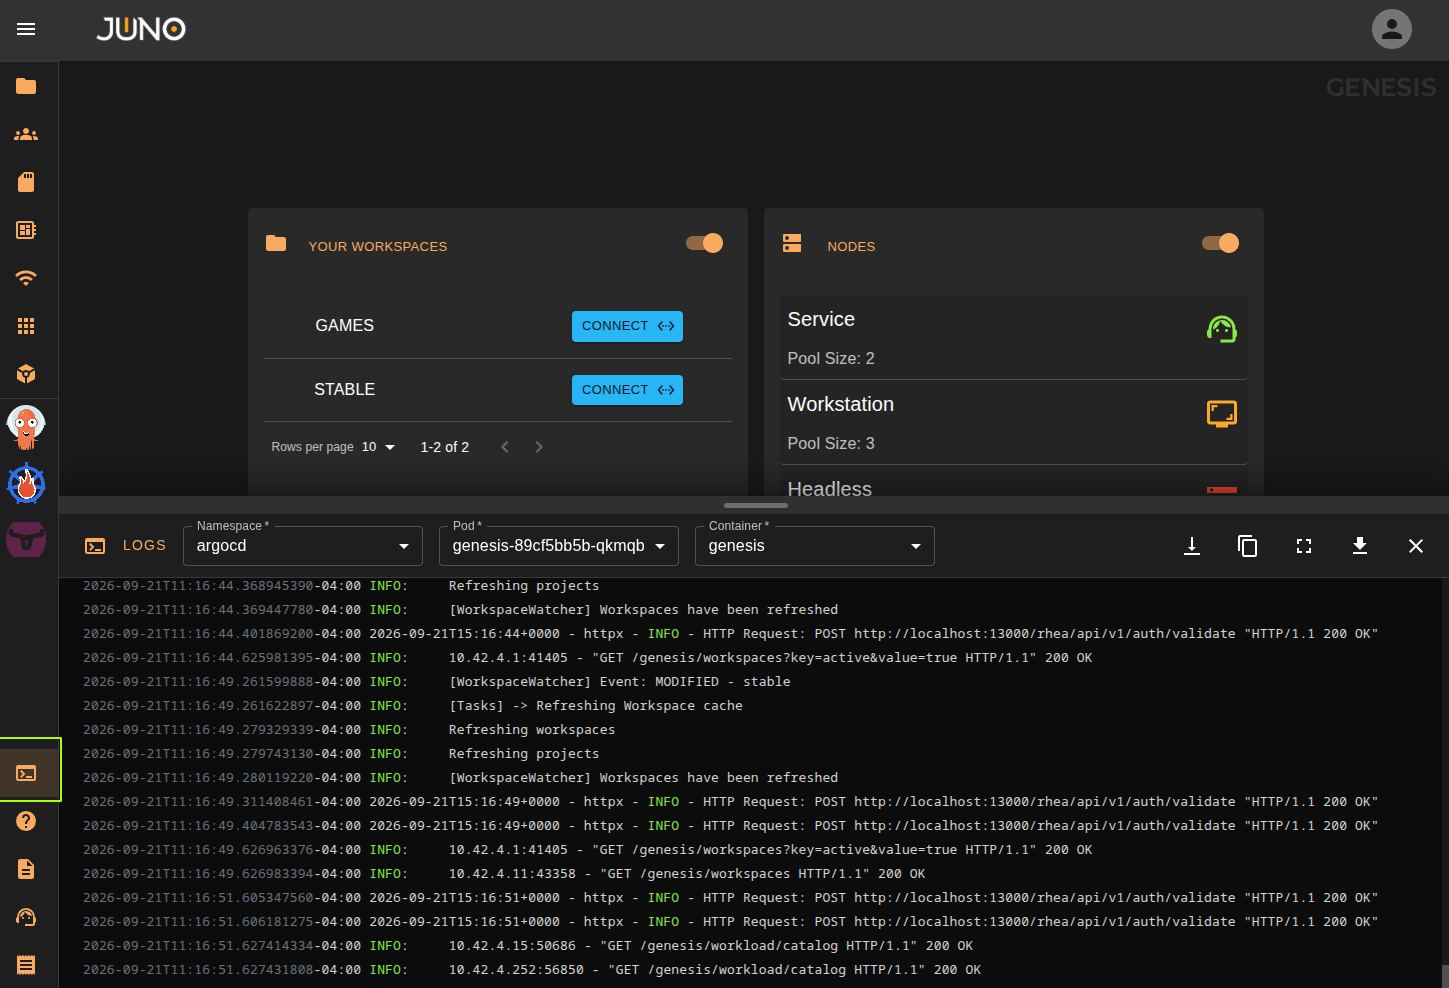Viewport: 1449px width, 988px height.
Task: Toggle the Nodes panel switch
Action: click(1221, 243)
